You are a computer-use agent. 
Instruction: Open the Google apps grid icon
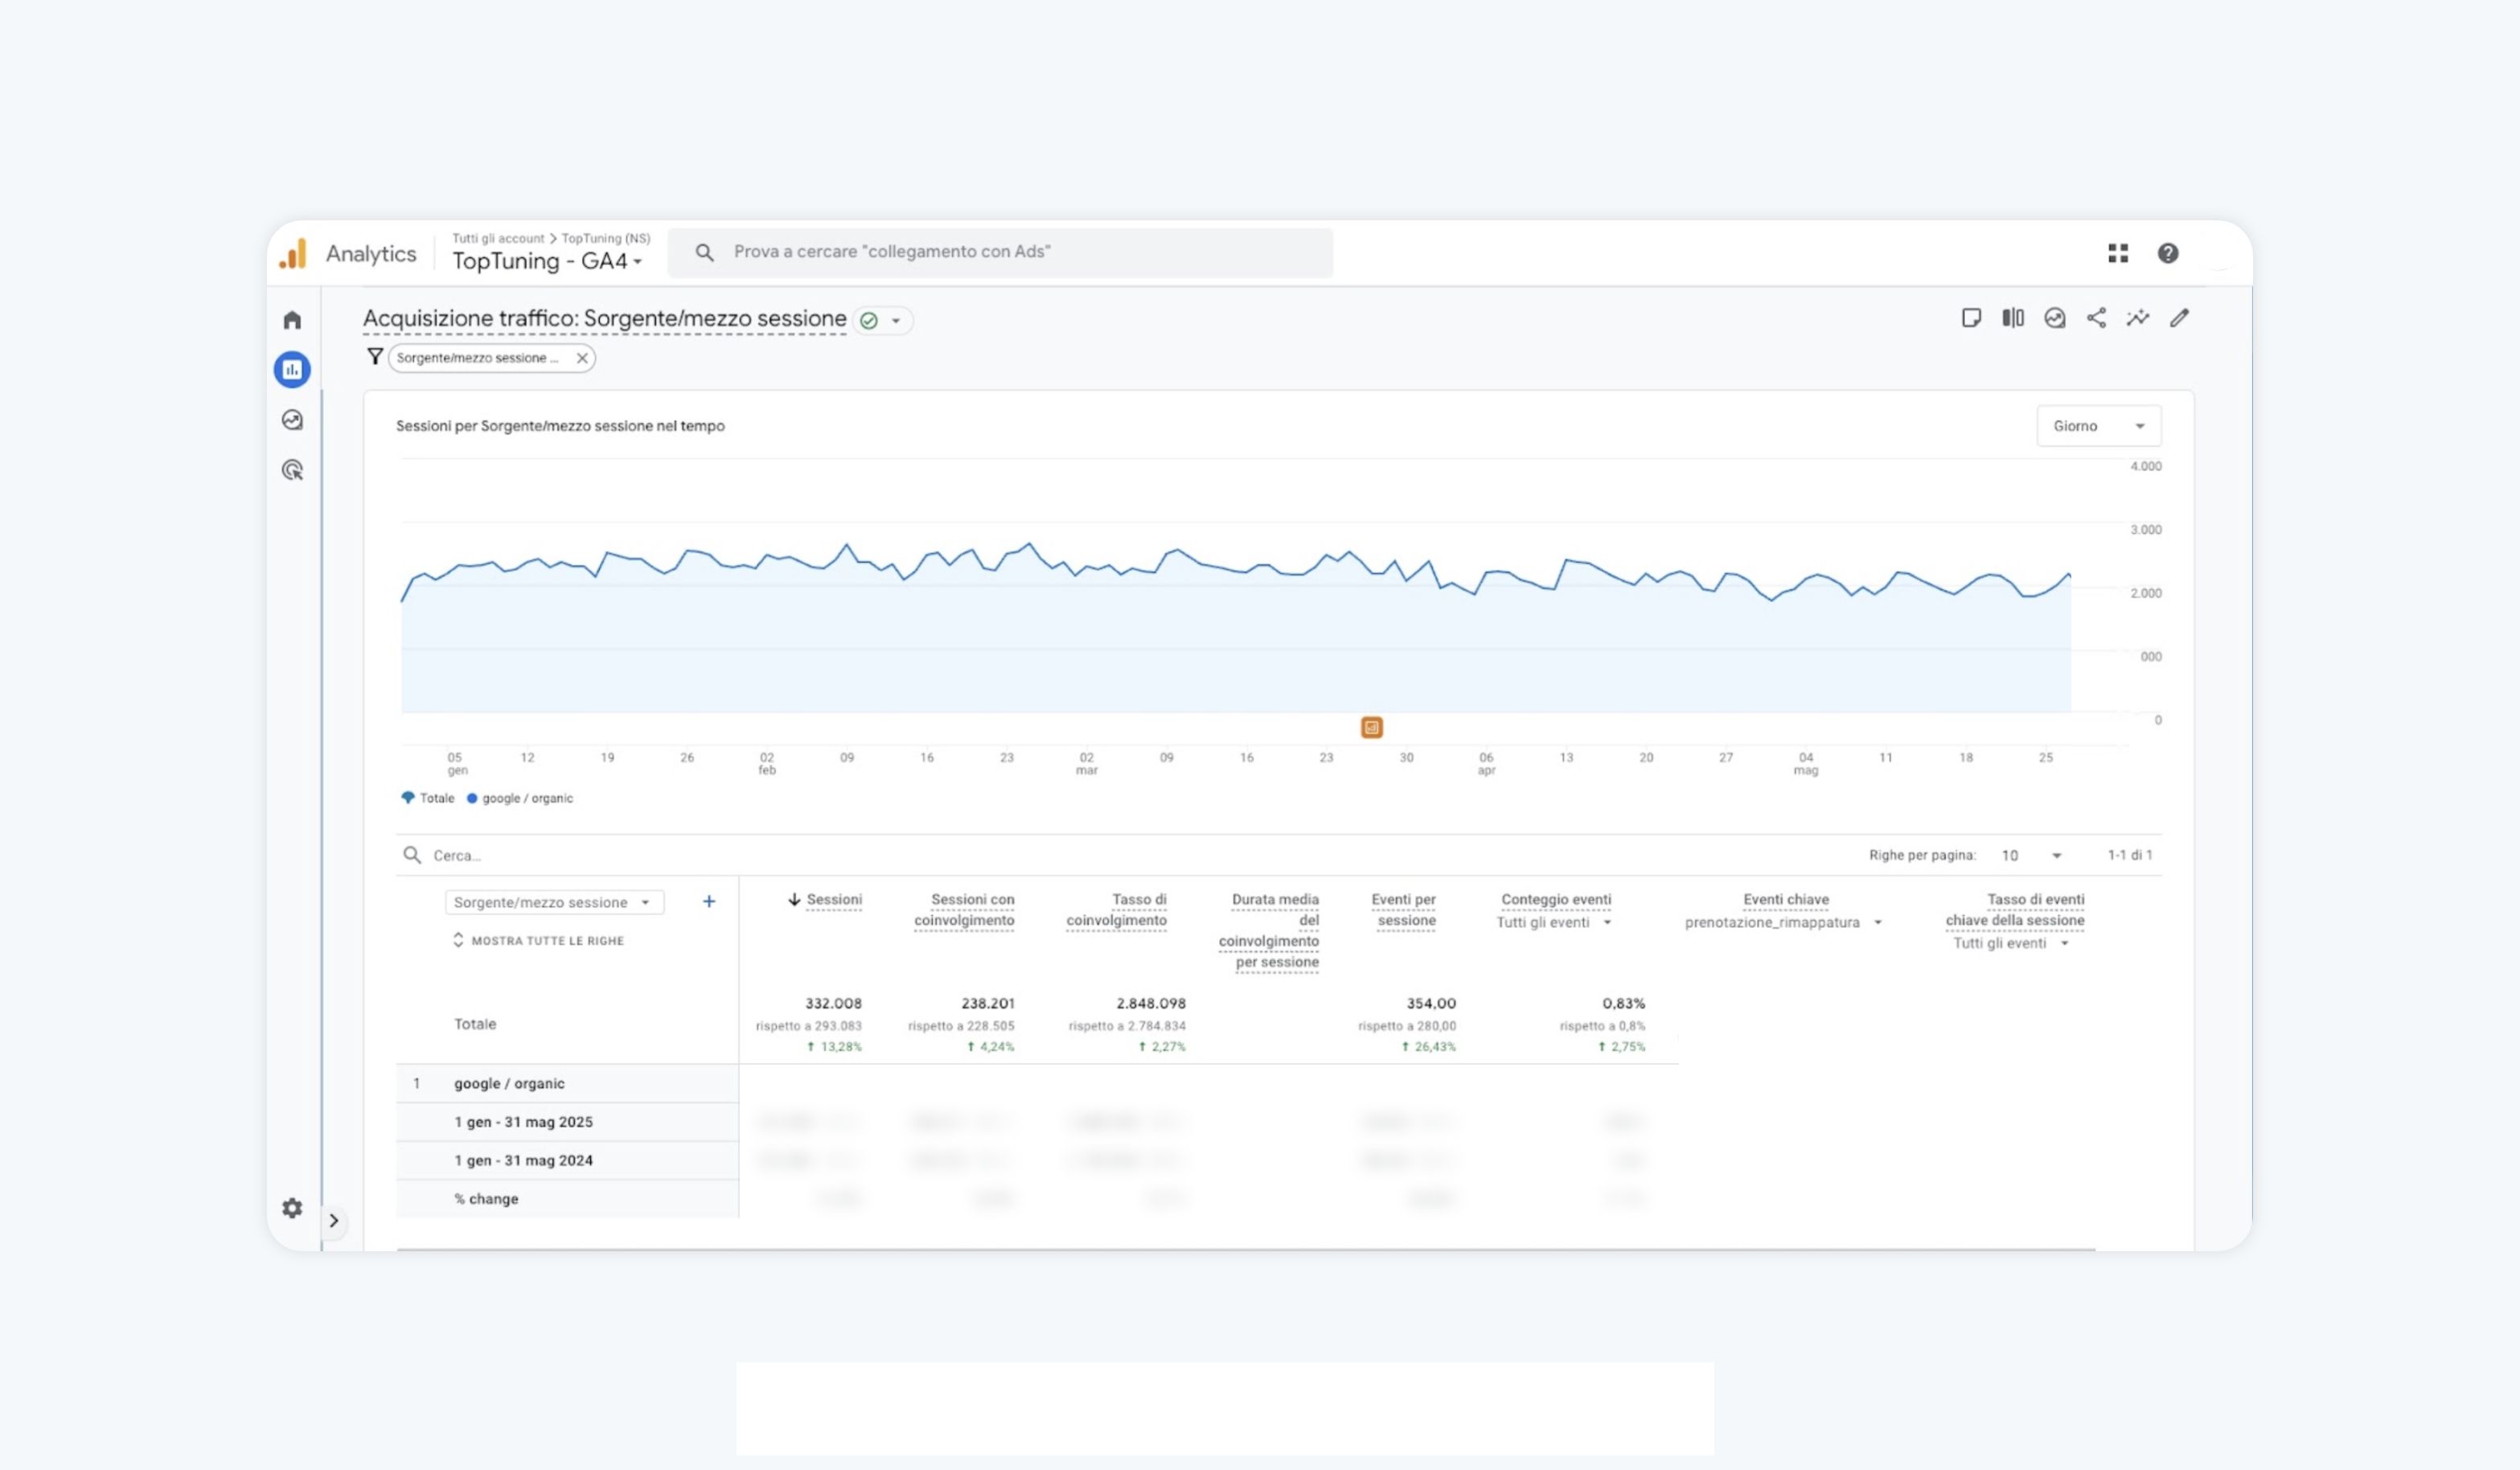click(2118, 253)
